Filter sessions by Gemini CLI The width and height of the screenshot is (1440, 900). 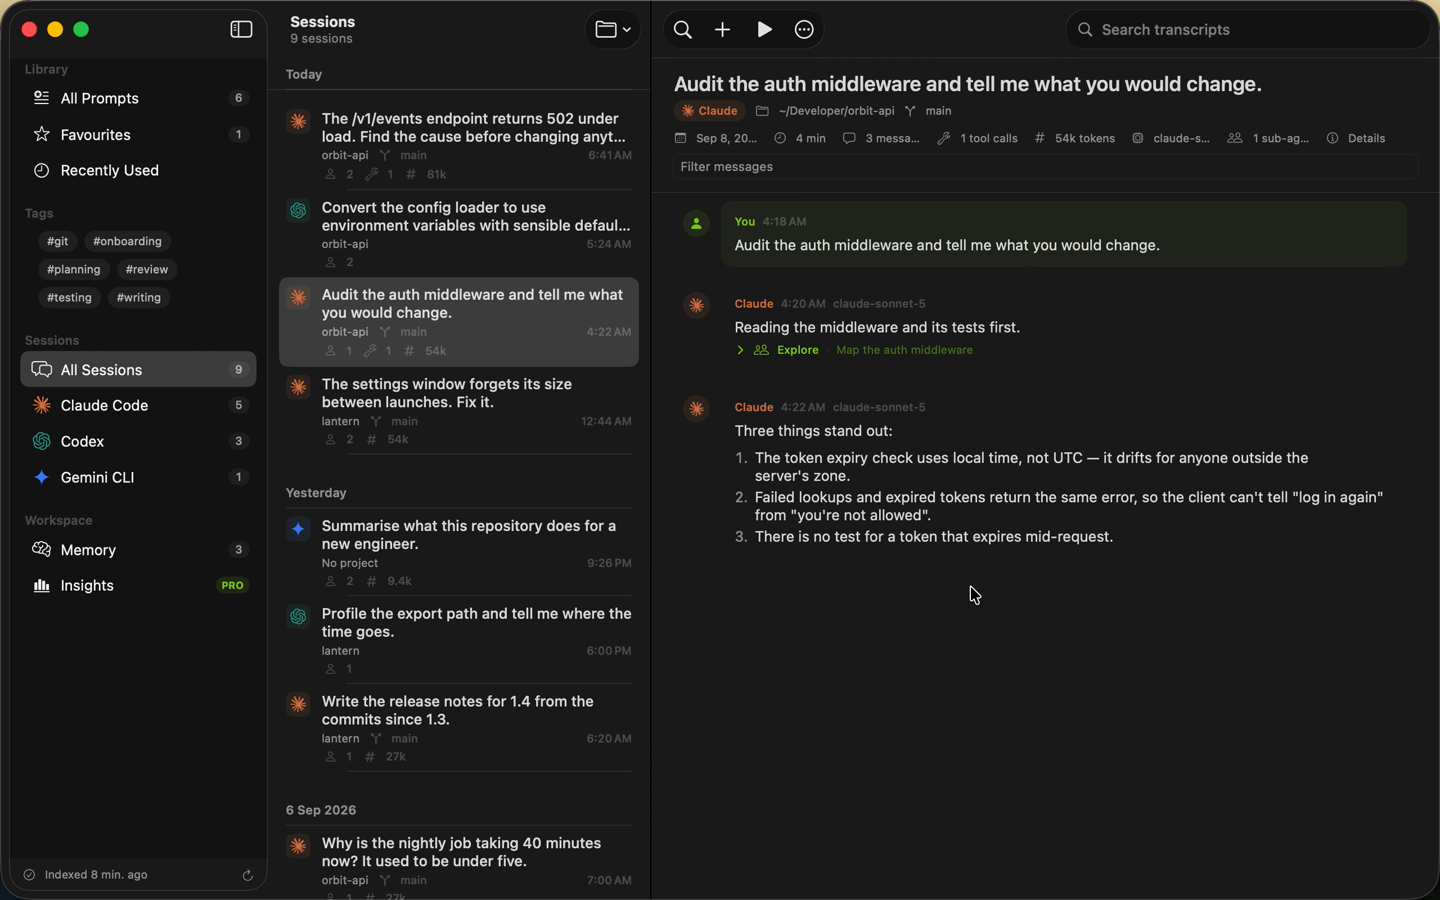tap(138, 477)
